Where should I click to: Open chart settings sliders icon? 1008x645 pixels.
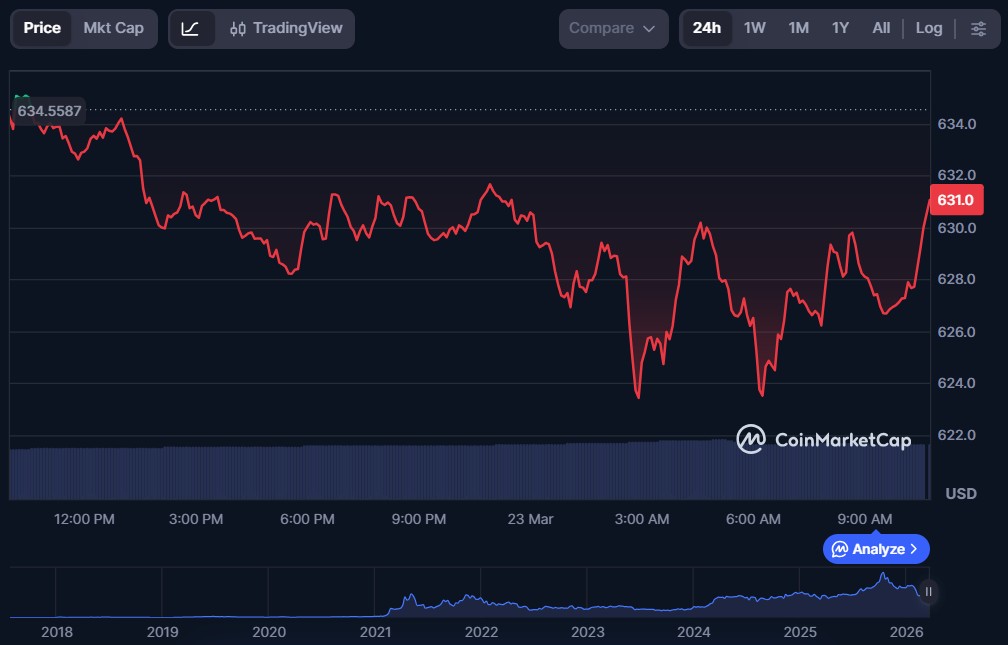click(978, 28)
